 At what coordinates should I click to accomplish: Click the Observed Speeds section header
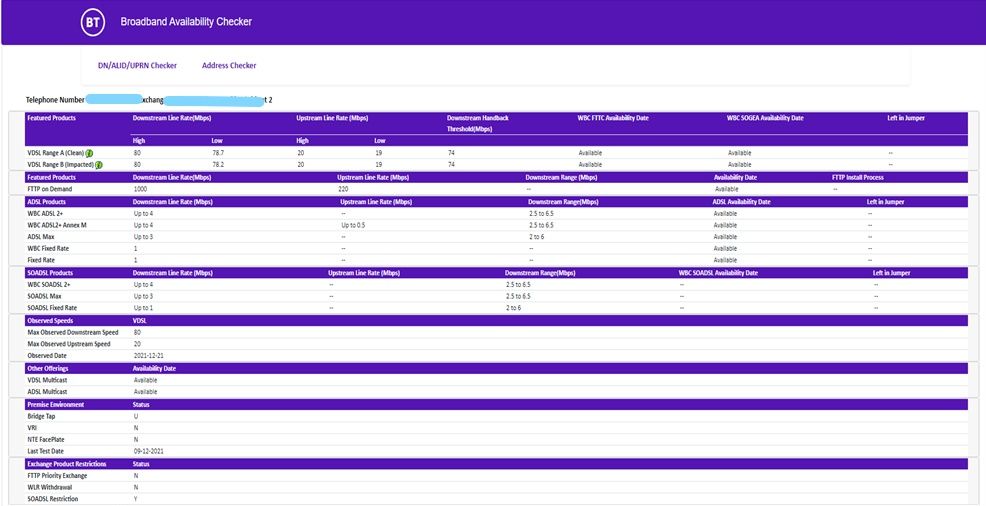51,320
